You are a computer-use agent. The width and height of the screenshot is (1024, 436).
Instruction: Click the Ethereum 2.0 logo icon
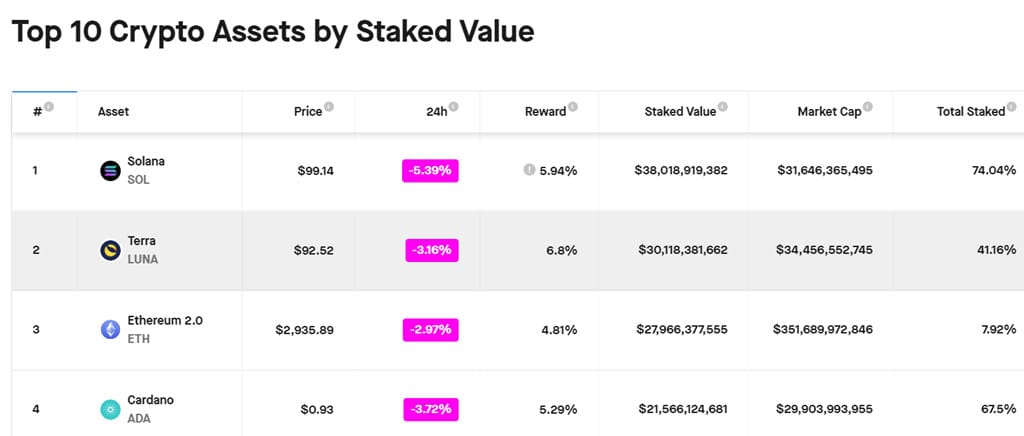[x=110, y=329]
